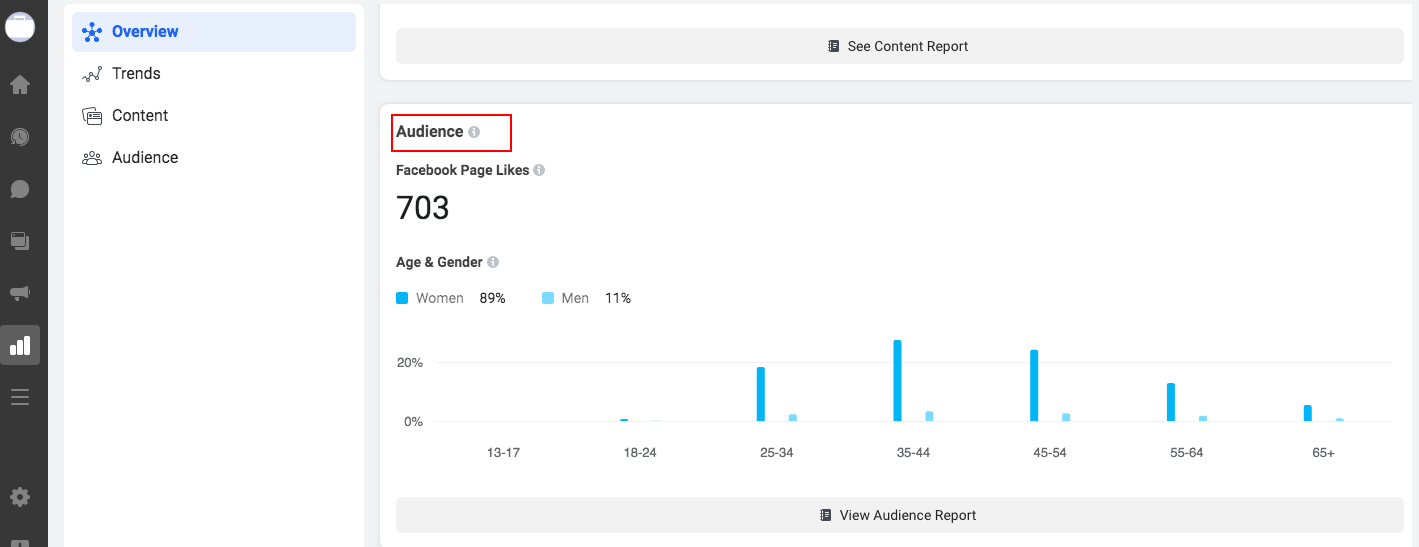Open Audience in the left navigation
Image resolution: width=1419 pixels, height=547 pixels.
point(145,158)
